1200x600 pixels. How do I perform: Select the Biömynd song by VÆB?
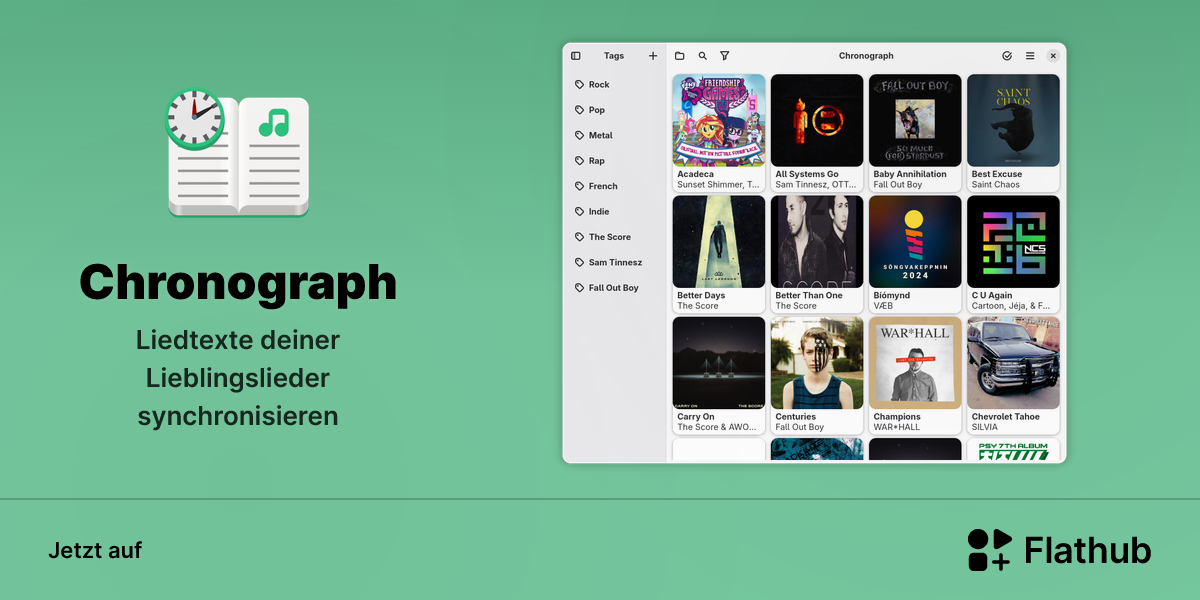915,254
